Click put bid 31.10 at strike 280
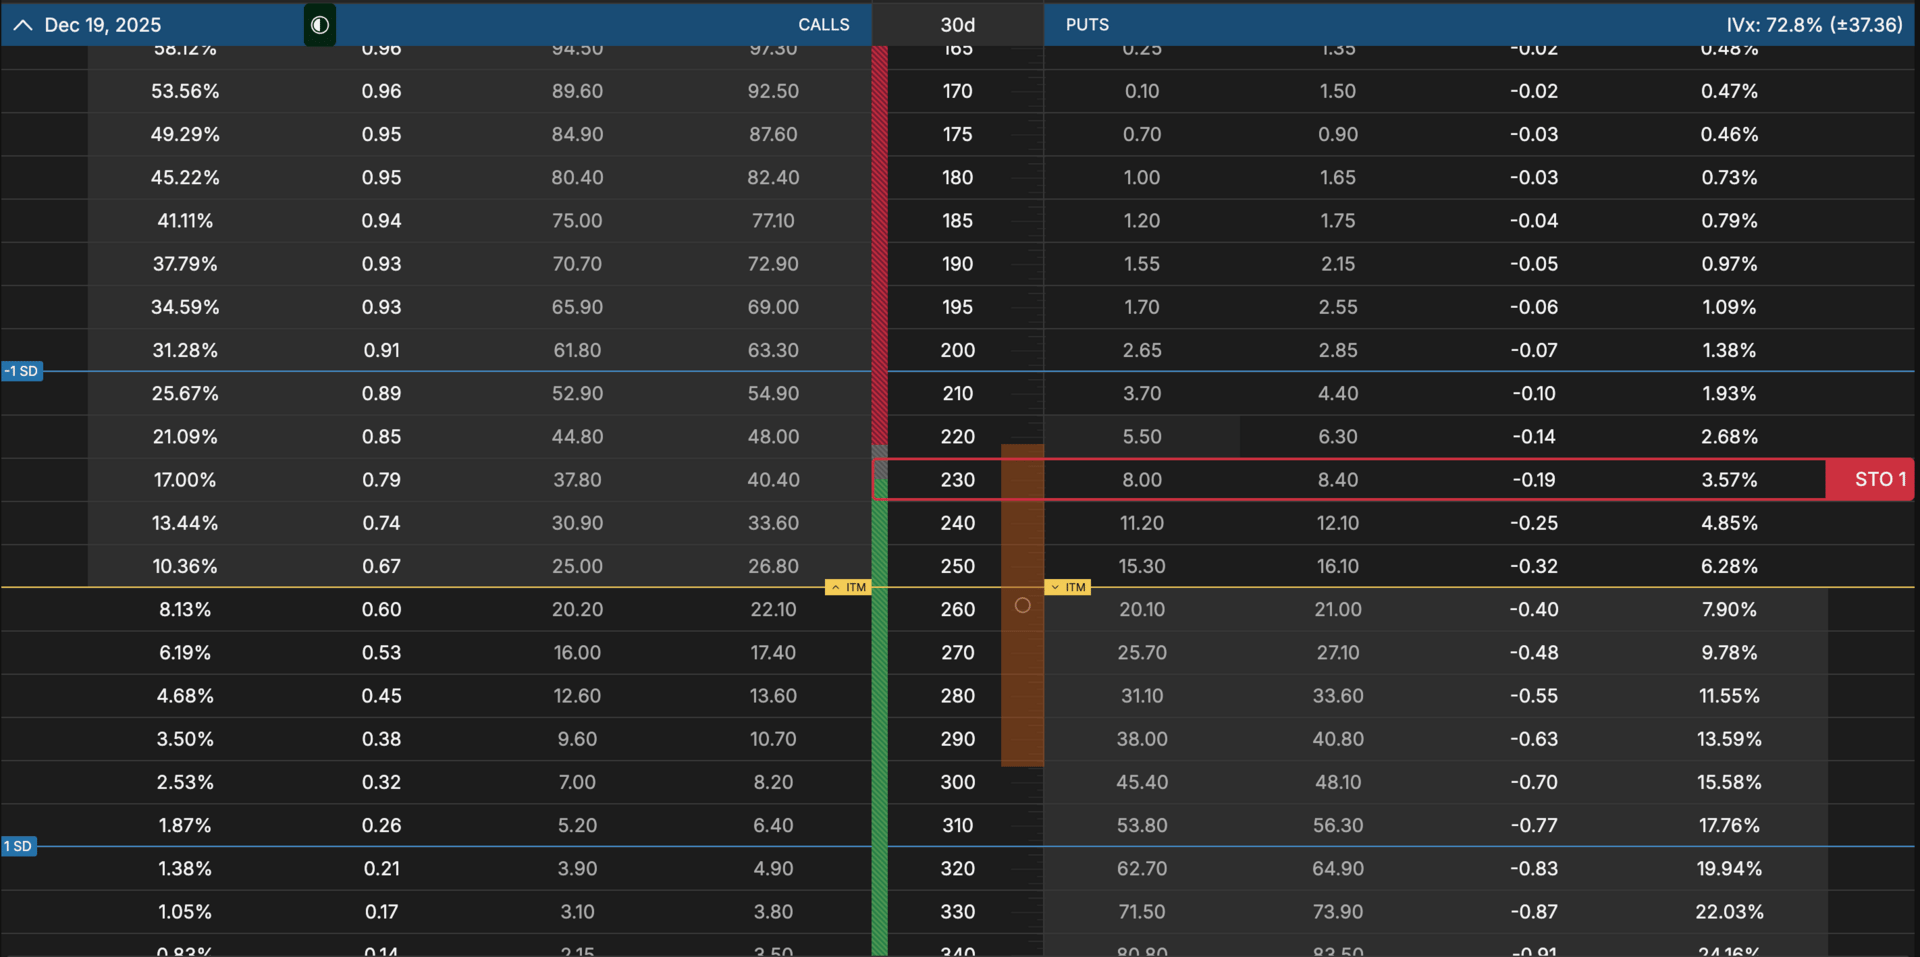Viewport: 1920px width, 957px height. coord(1142,696)
